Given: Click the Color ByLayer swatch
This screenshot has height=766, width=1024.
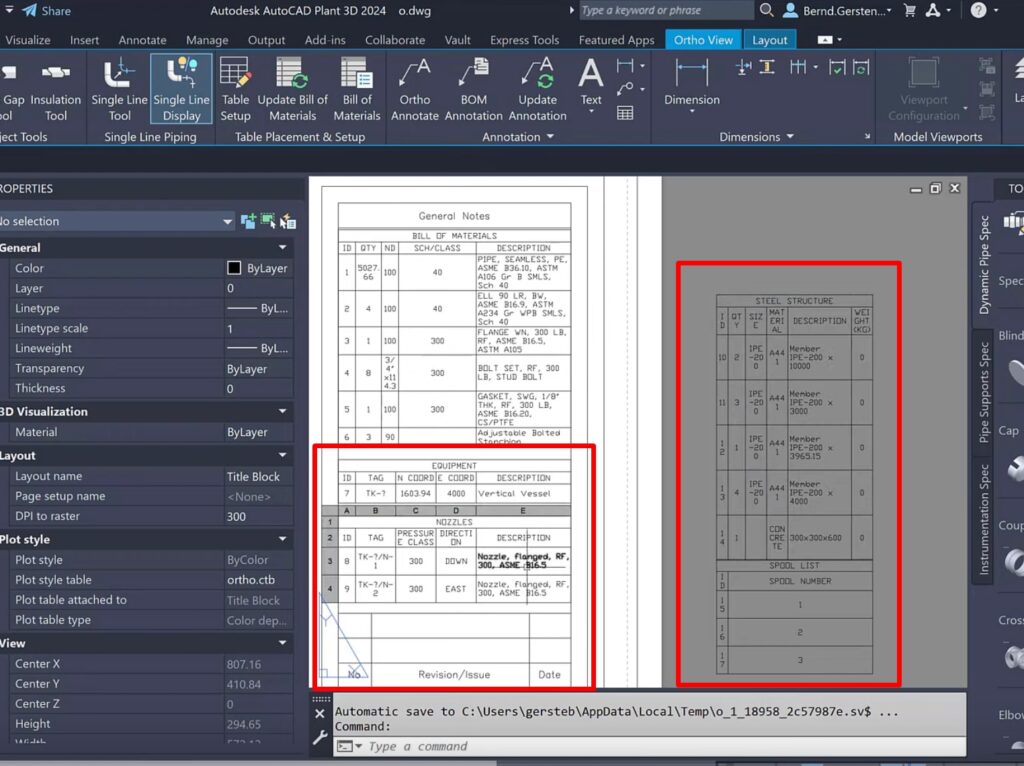Looking at the screenshot, I should point(234,268).
